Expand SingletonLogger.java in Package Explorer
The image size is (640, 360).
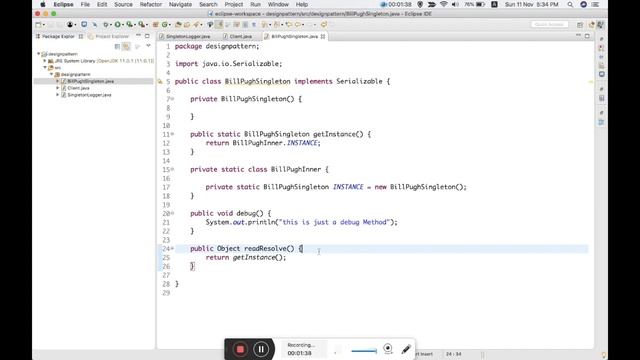pos(58,95)
